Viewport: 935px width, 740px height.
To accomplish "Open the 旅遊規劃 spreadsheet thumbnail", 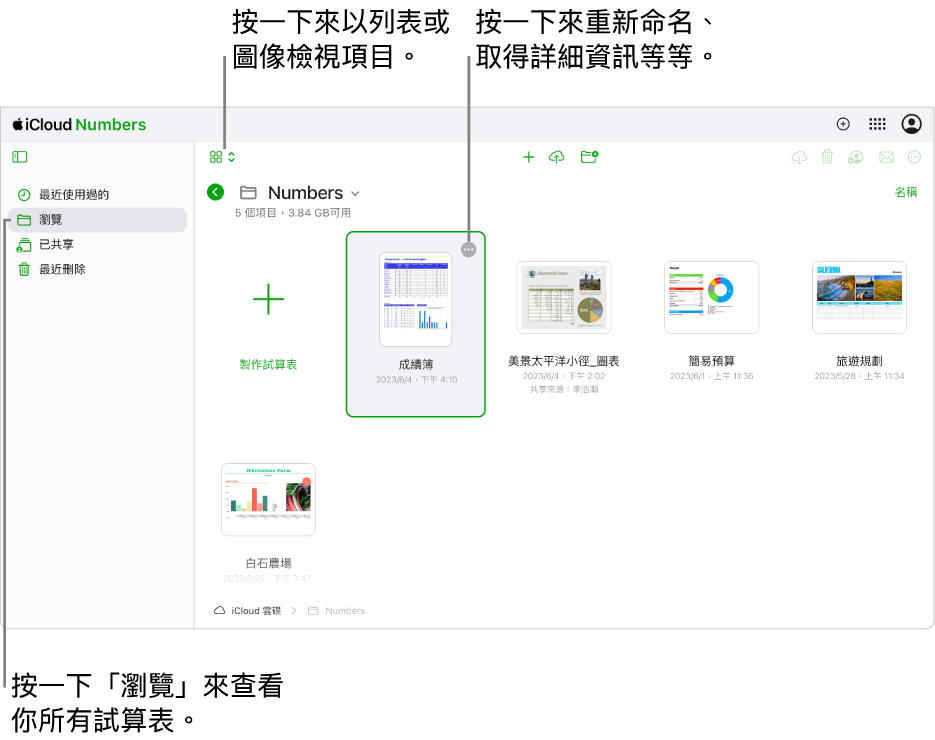I will (x=859, y=297).
